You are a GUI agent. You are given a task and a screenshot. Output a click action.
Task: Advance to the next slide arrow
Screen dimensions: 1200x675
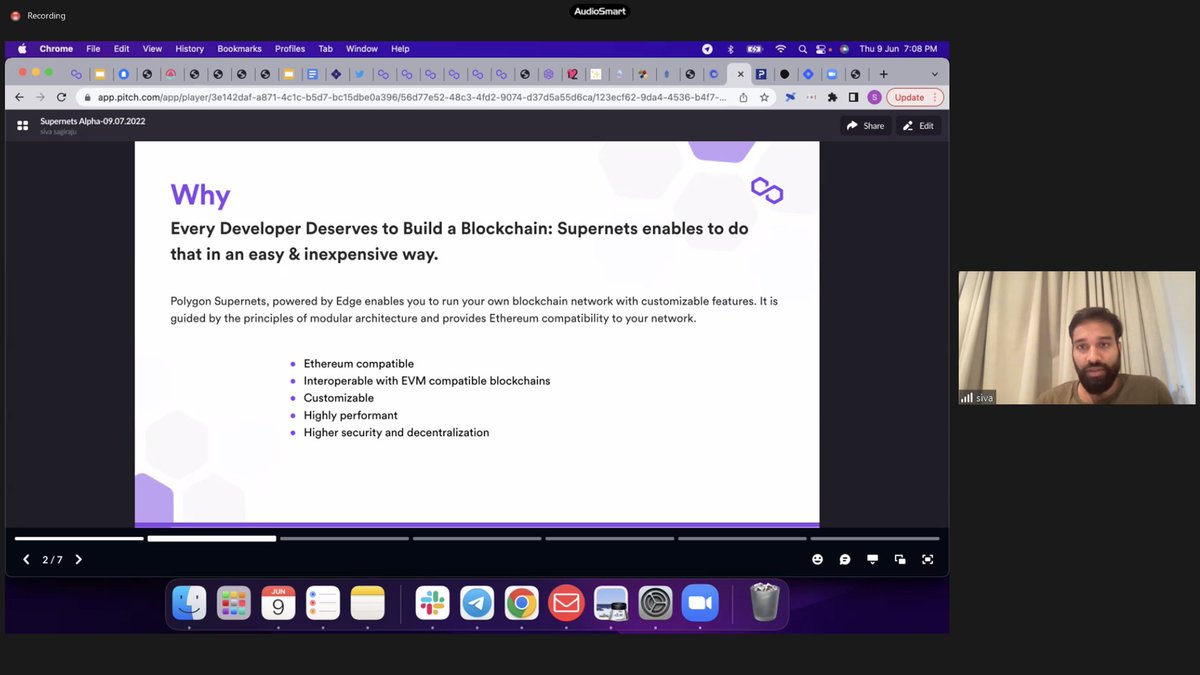(x=79, y=560)
